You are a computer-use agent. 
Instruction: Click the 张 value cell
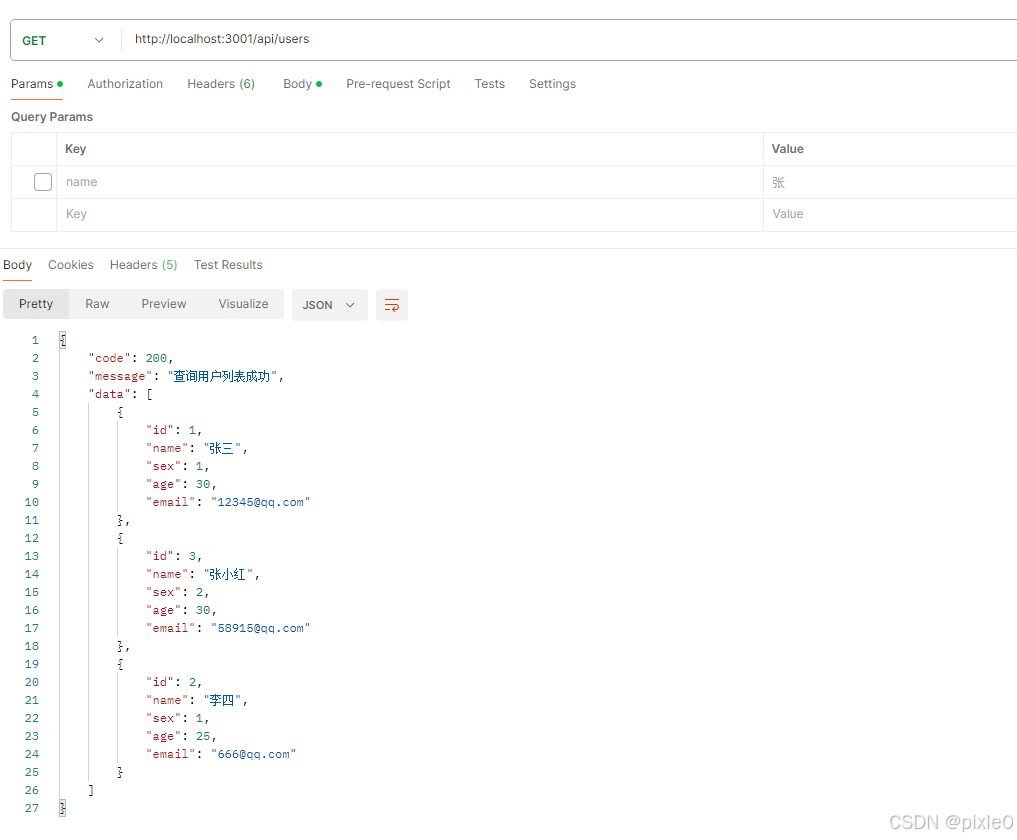coord(890,182)
